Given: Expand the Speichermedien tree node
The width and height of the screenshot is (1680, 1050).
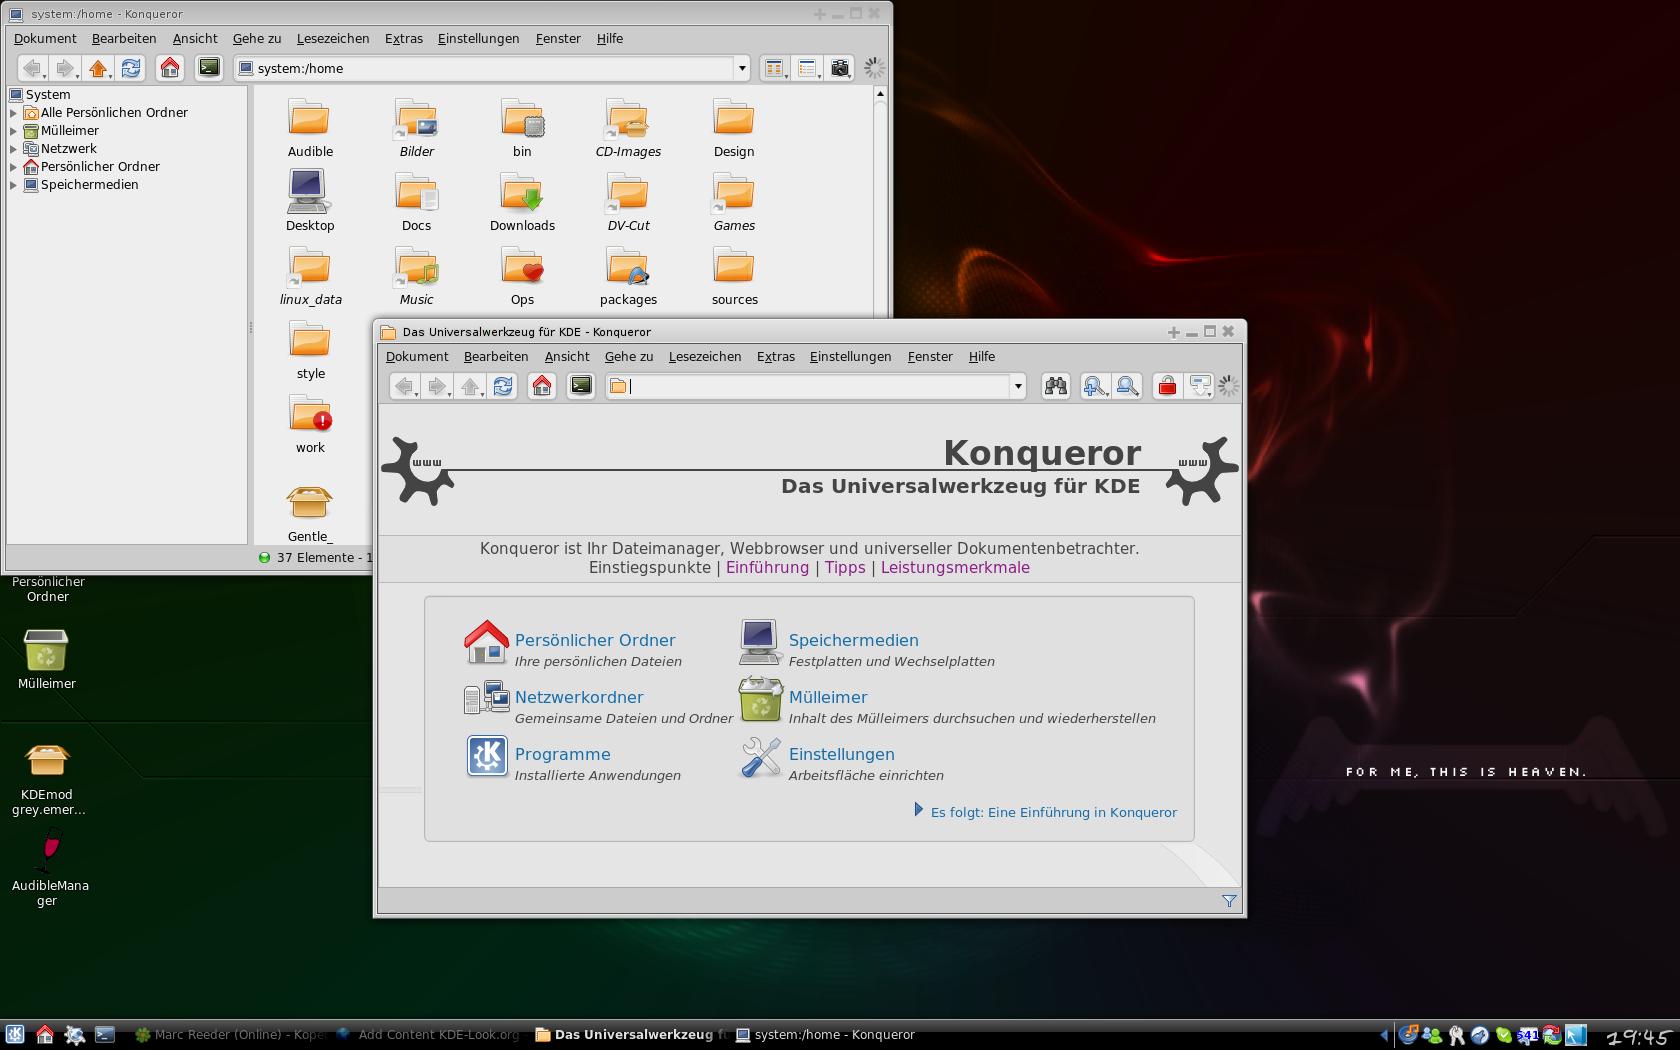Looking at the screenshot, I should point(14,185).
